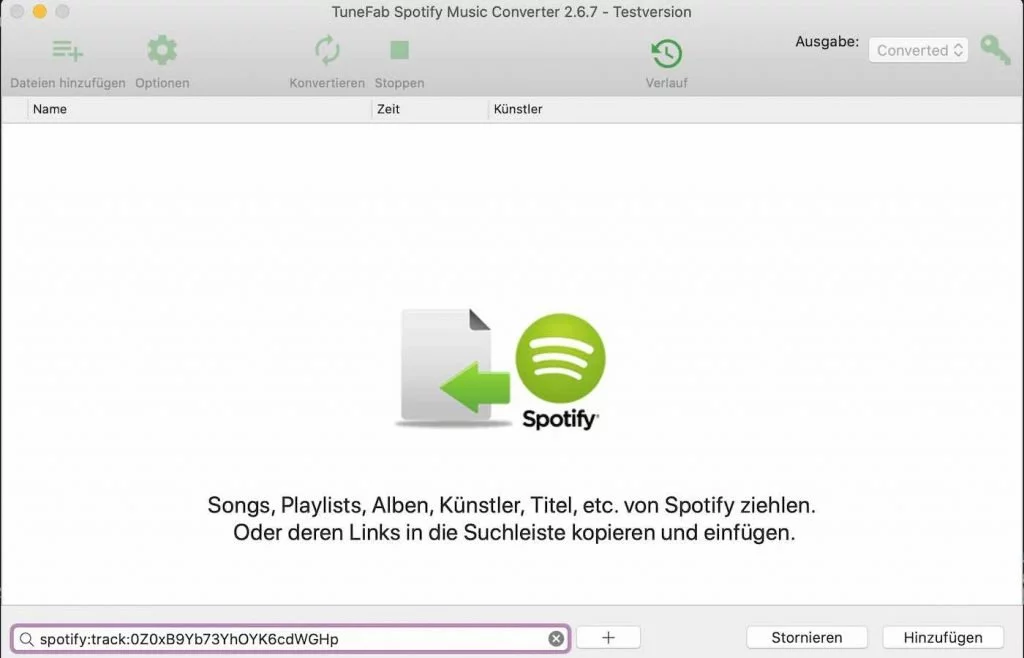Screen dimensions: 1024x658
Task: Click the Hinzufügen button
Action: coord(942,637)
